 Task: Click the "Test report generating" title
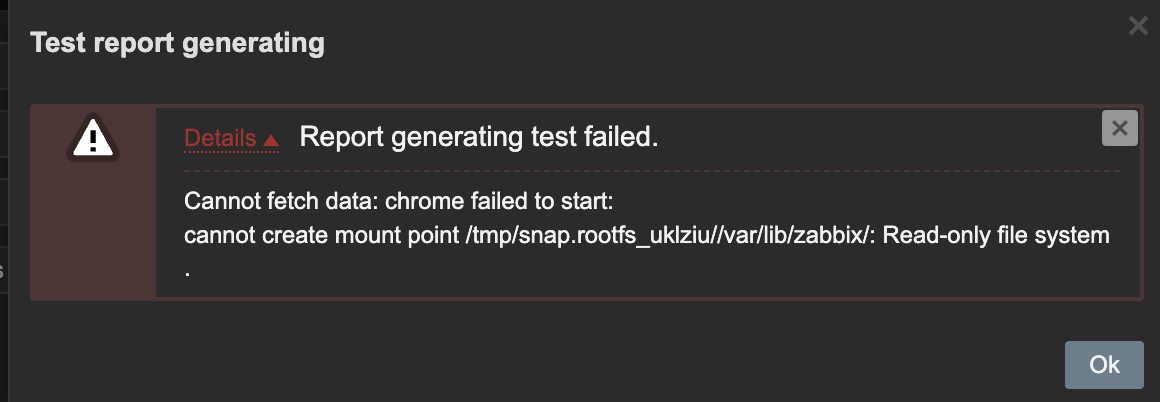point(177,44)
